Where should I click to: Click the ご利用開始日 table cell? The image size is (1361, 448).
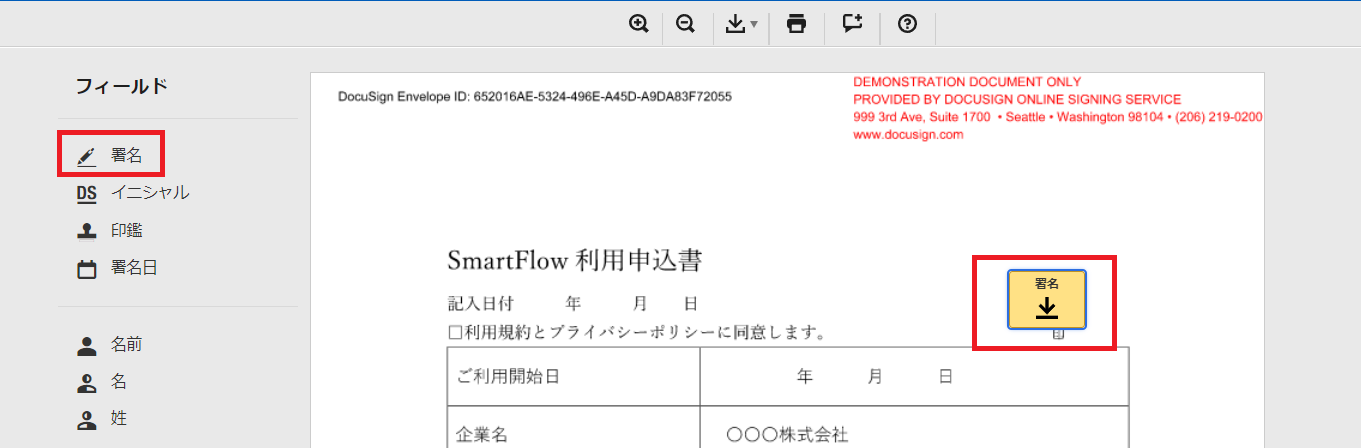click(x=574, y=377)
